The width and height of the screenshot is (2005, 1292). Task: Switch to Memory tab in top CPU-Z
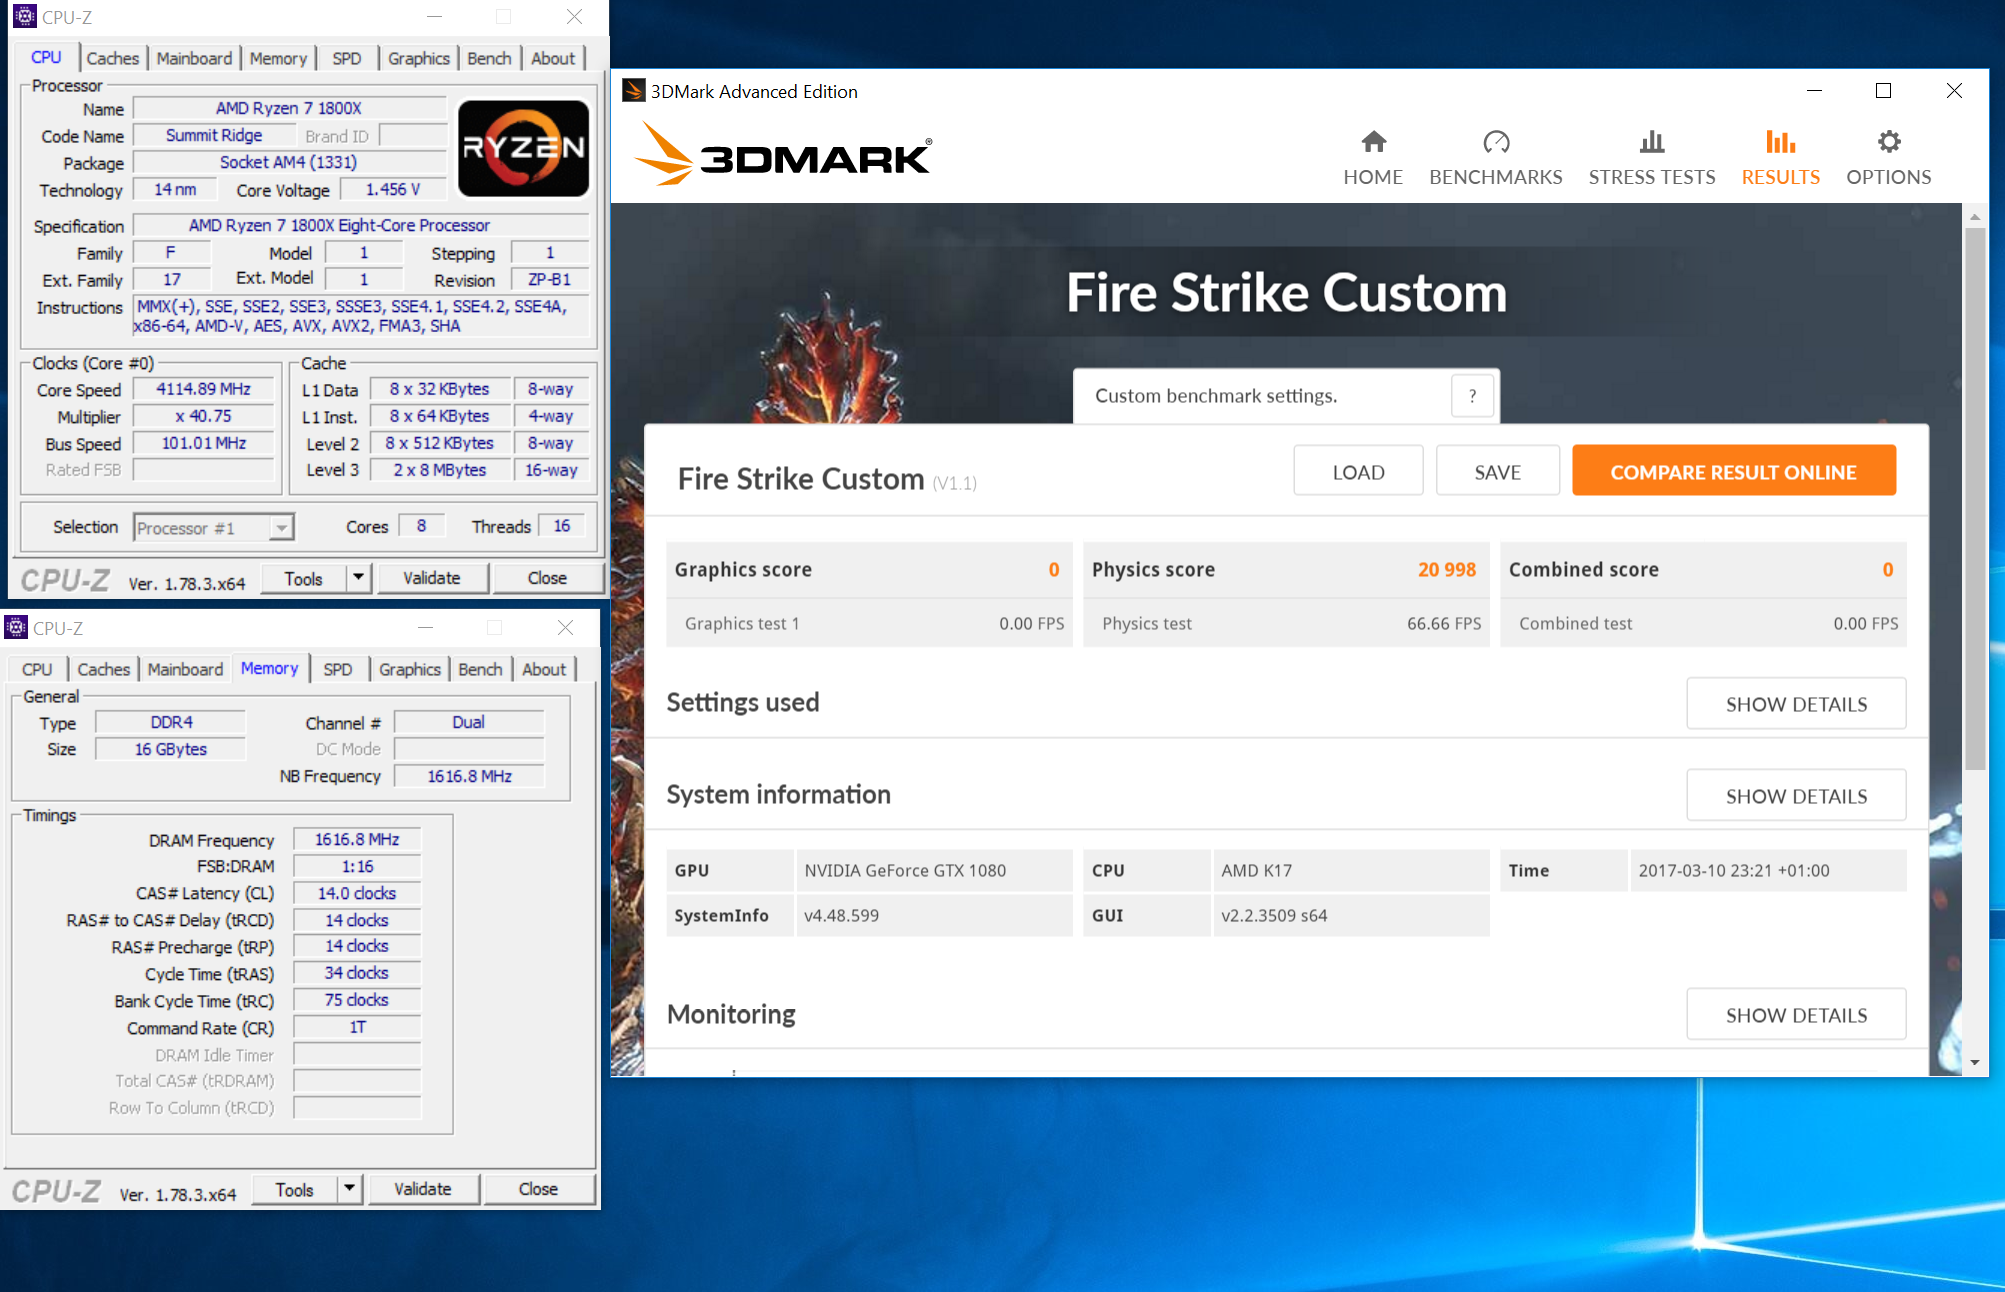point(278,58)
